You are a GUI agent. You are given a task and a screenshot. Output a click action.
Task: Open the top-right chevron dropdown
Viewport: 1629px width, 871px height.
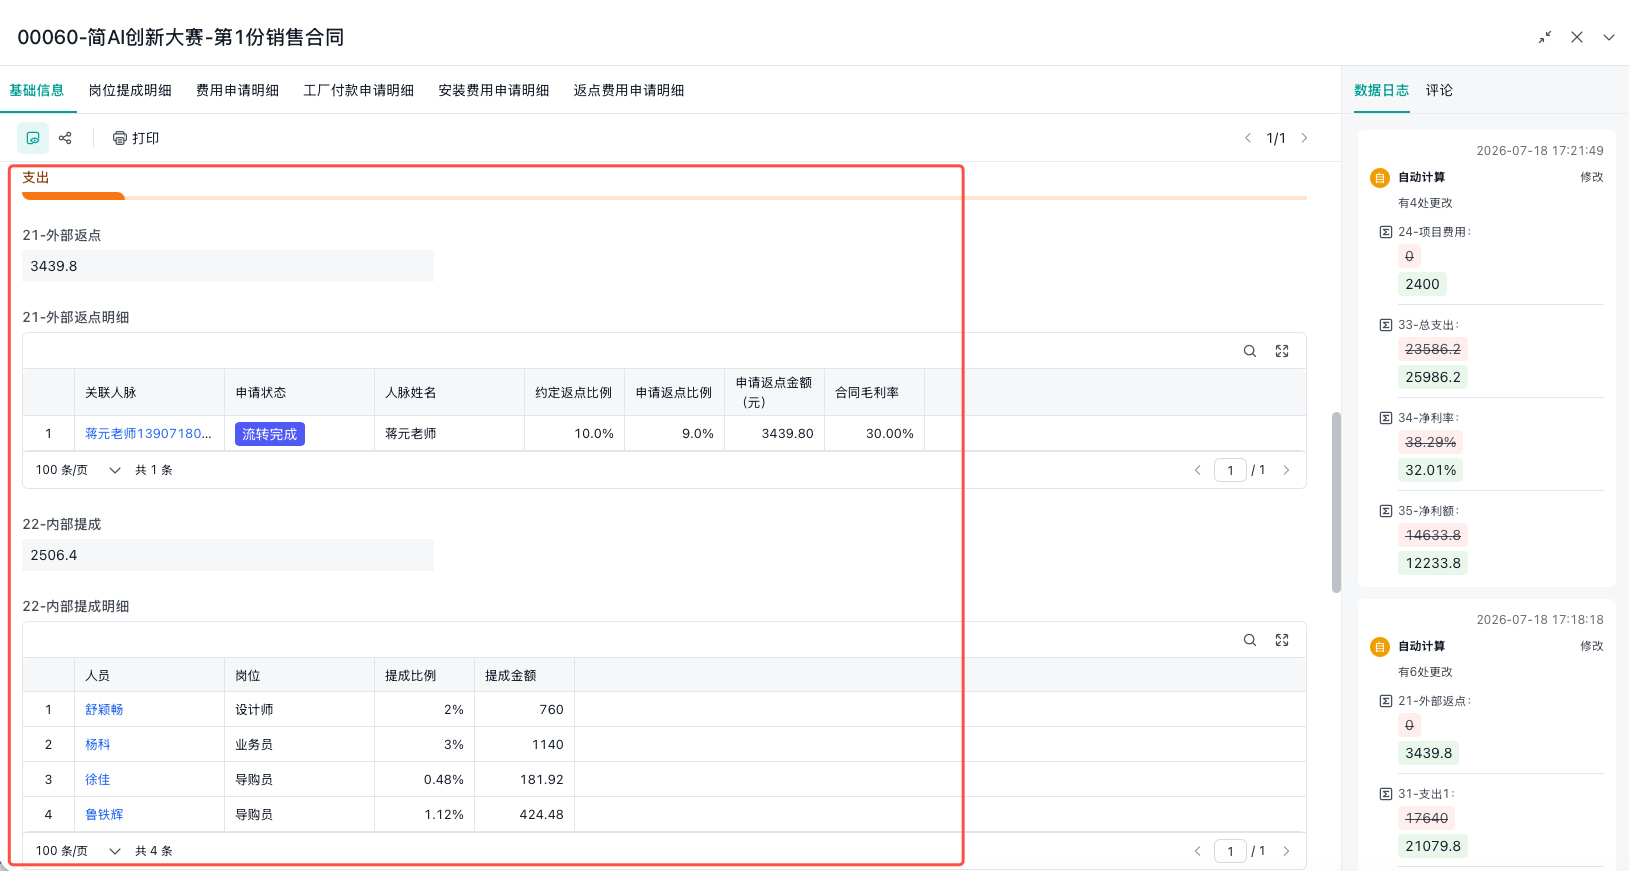pos(1609,37)
